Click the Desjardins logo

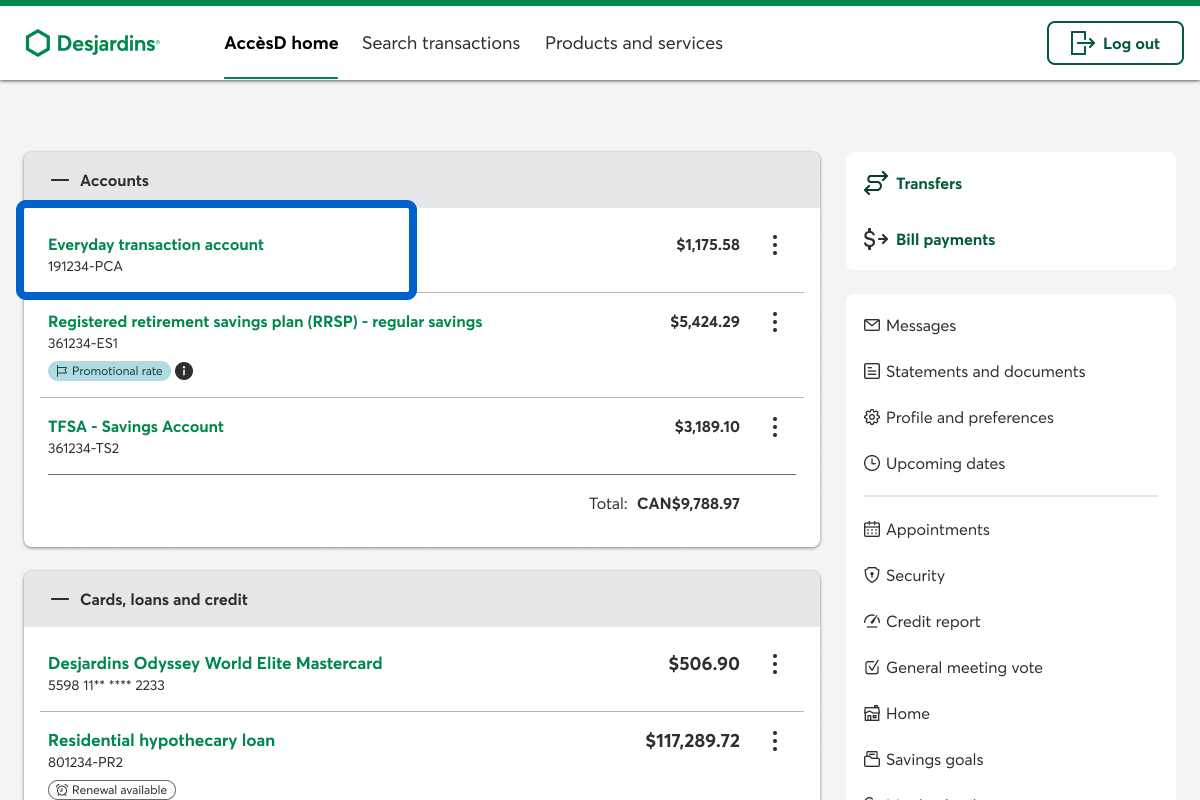click(92, 43)
